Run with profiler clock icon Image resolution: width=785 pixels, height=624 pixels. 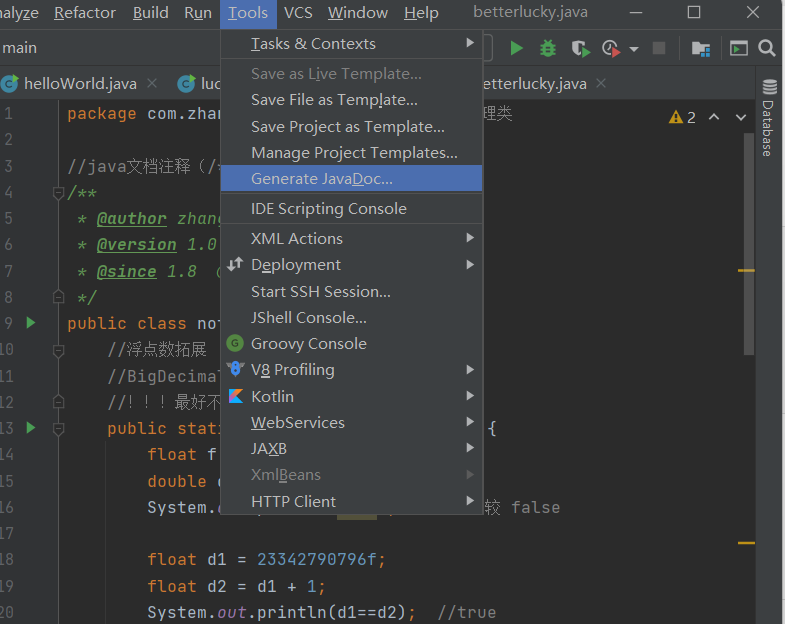(x=611, y=49)
